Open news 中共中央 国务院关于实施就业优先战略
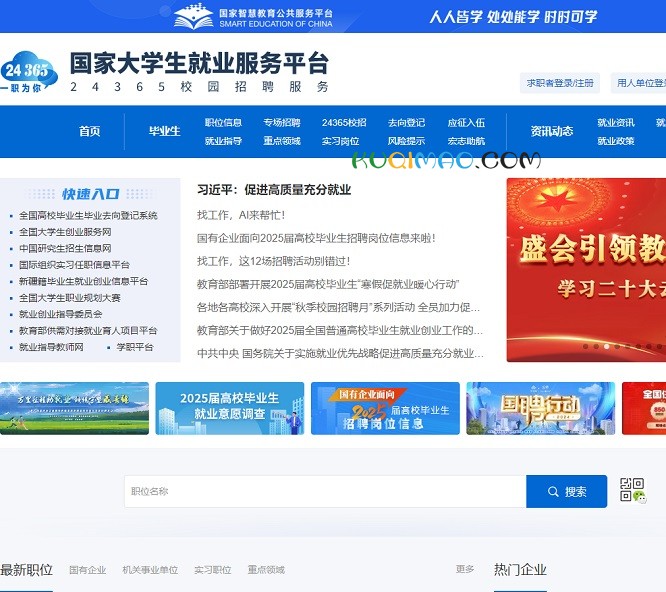The image size is (666, 592). point(340,353)
